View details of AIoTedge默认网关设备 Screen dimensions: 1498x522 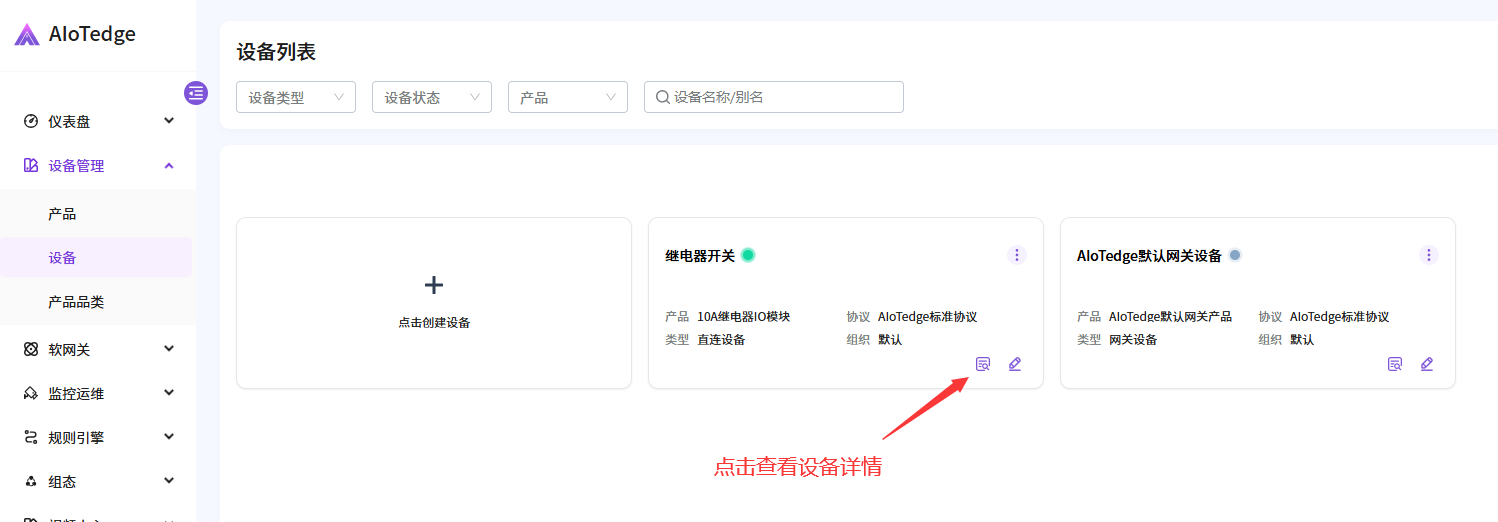click(x=1395, y=364)
